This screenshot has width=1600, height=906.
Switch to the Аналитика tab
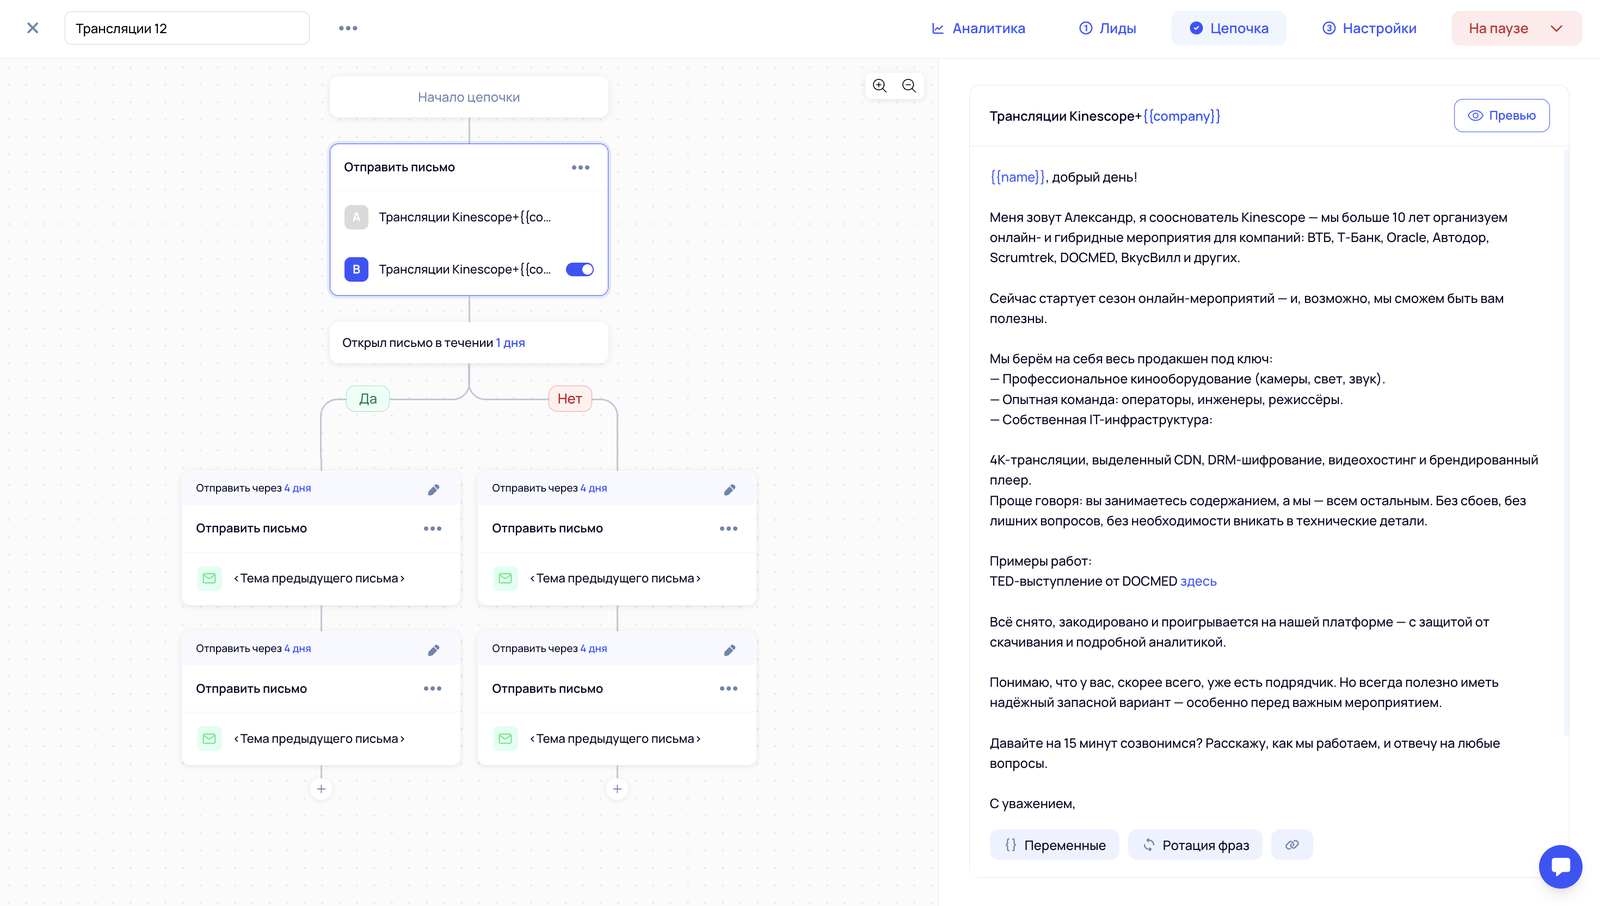tap(978, 28)
